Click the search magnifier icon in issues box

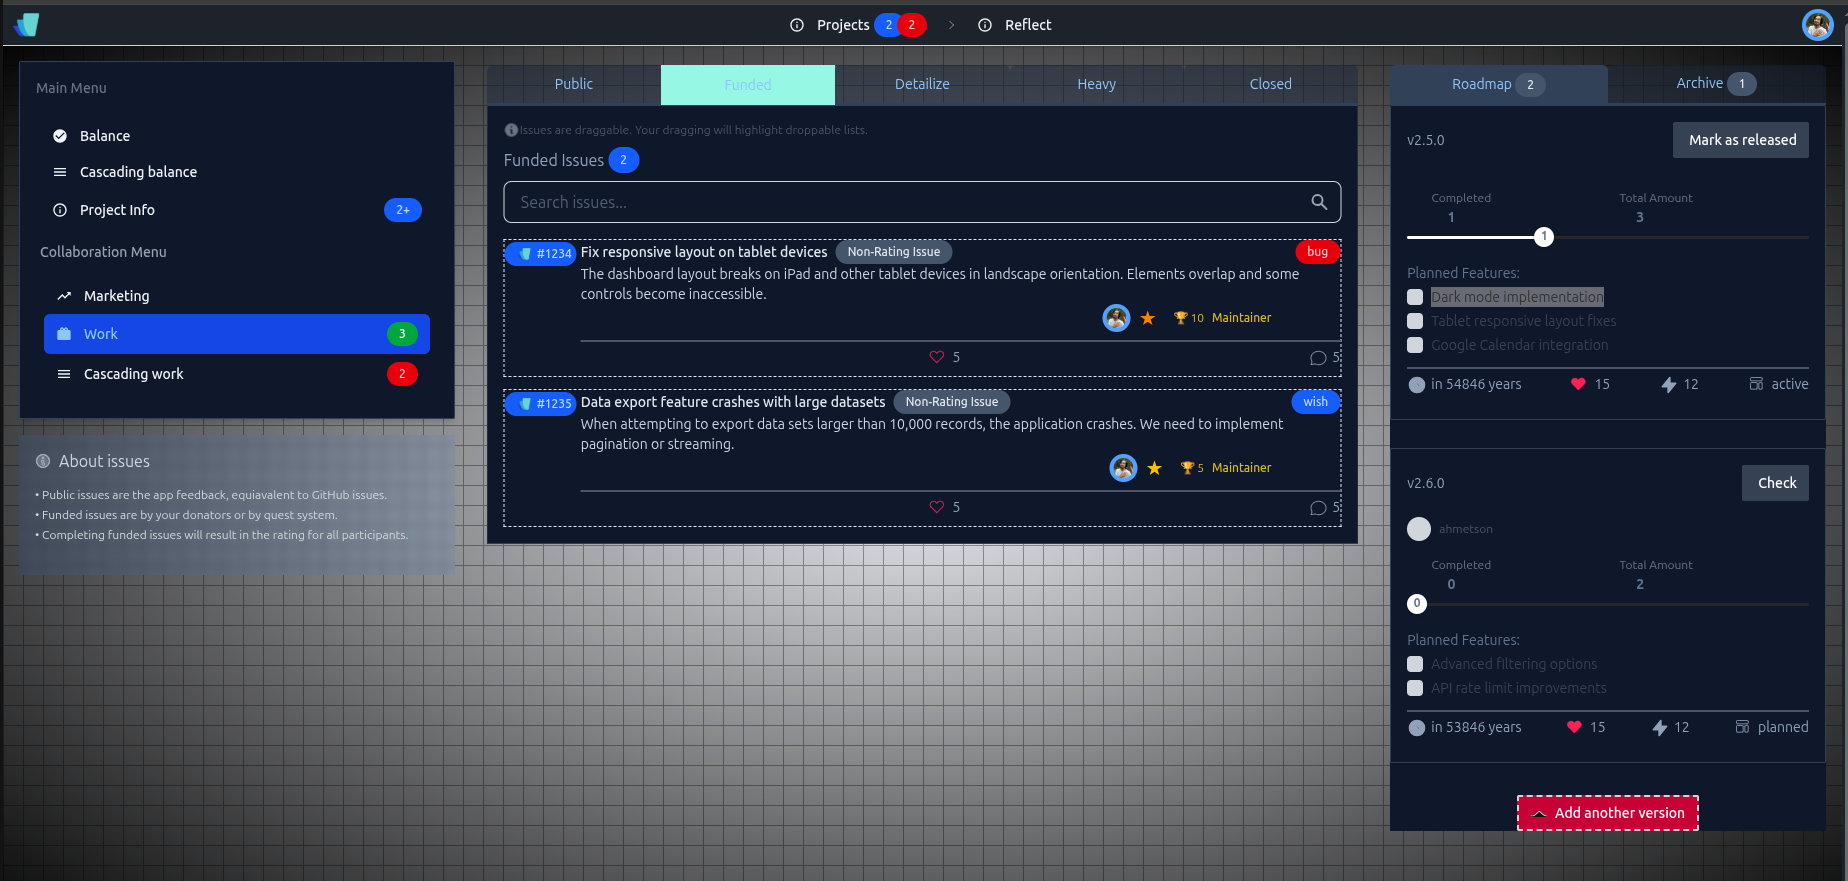click(x=1319, y=202)
